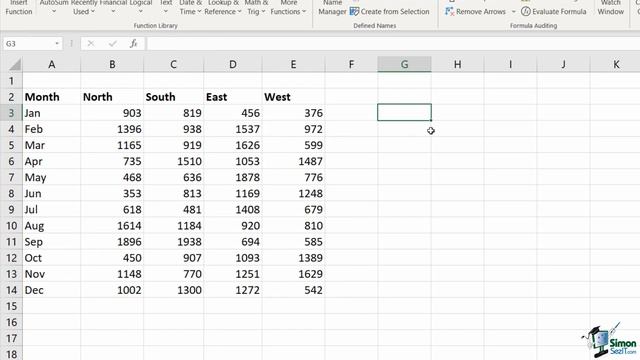Open the Math & Trig dropdown
Viewport: 640px width, 360px height.
coord(263,11)
